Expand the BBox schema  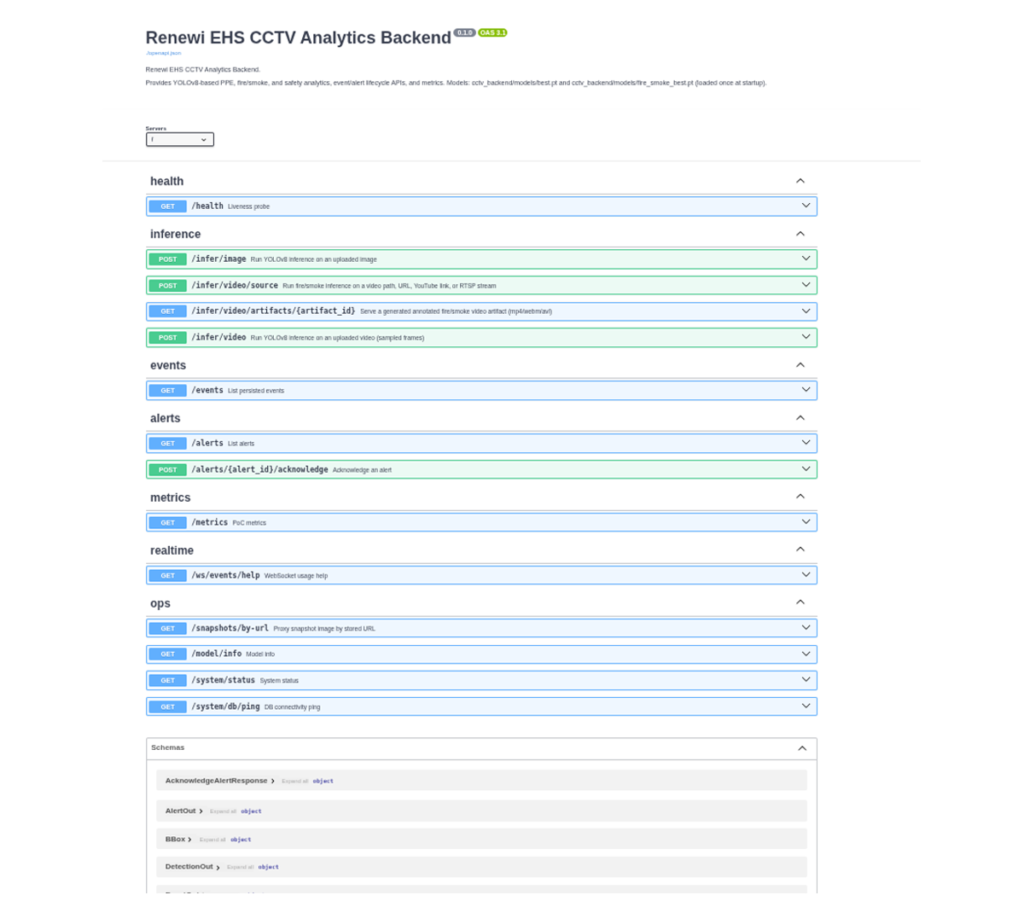tap(178, 839)
